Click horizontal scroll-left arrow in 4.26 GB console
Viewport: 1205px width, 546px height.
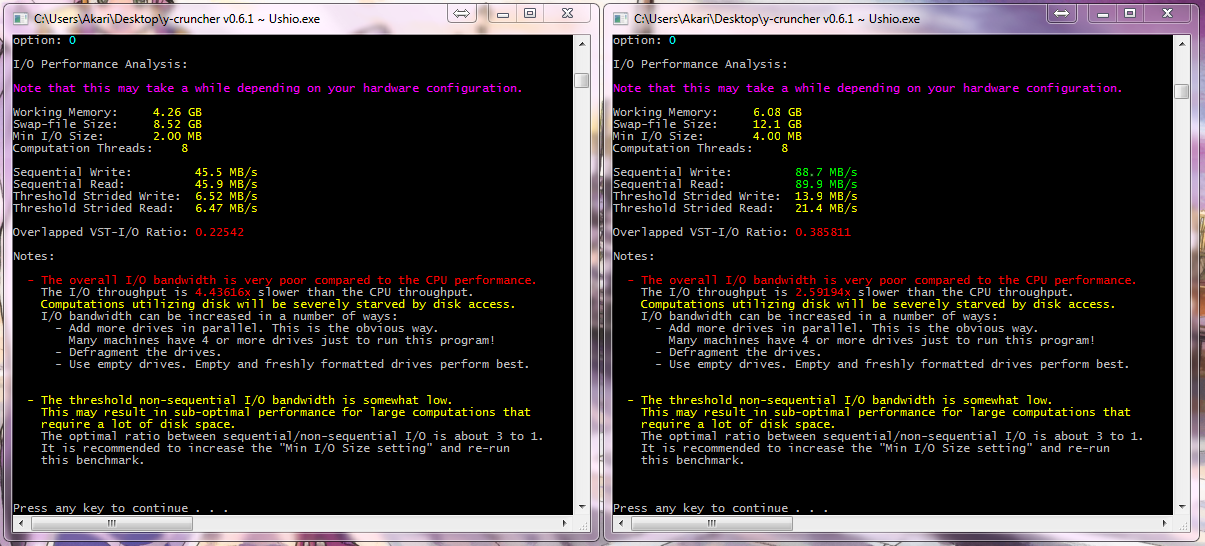pos(19,522)
